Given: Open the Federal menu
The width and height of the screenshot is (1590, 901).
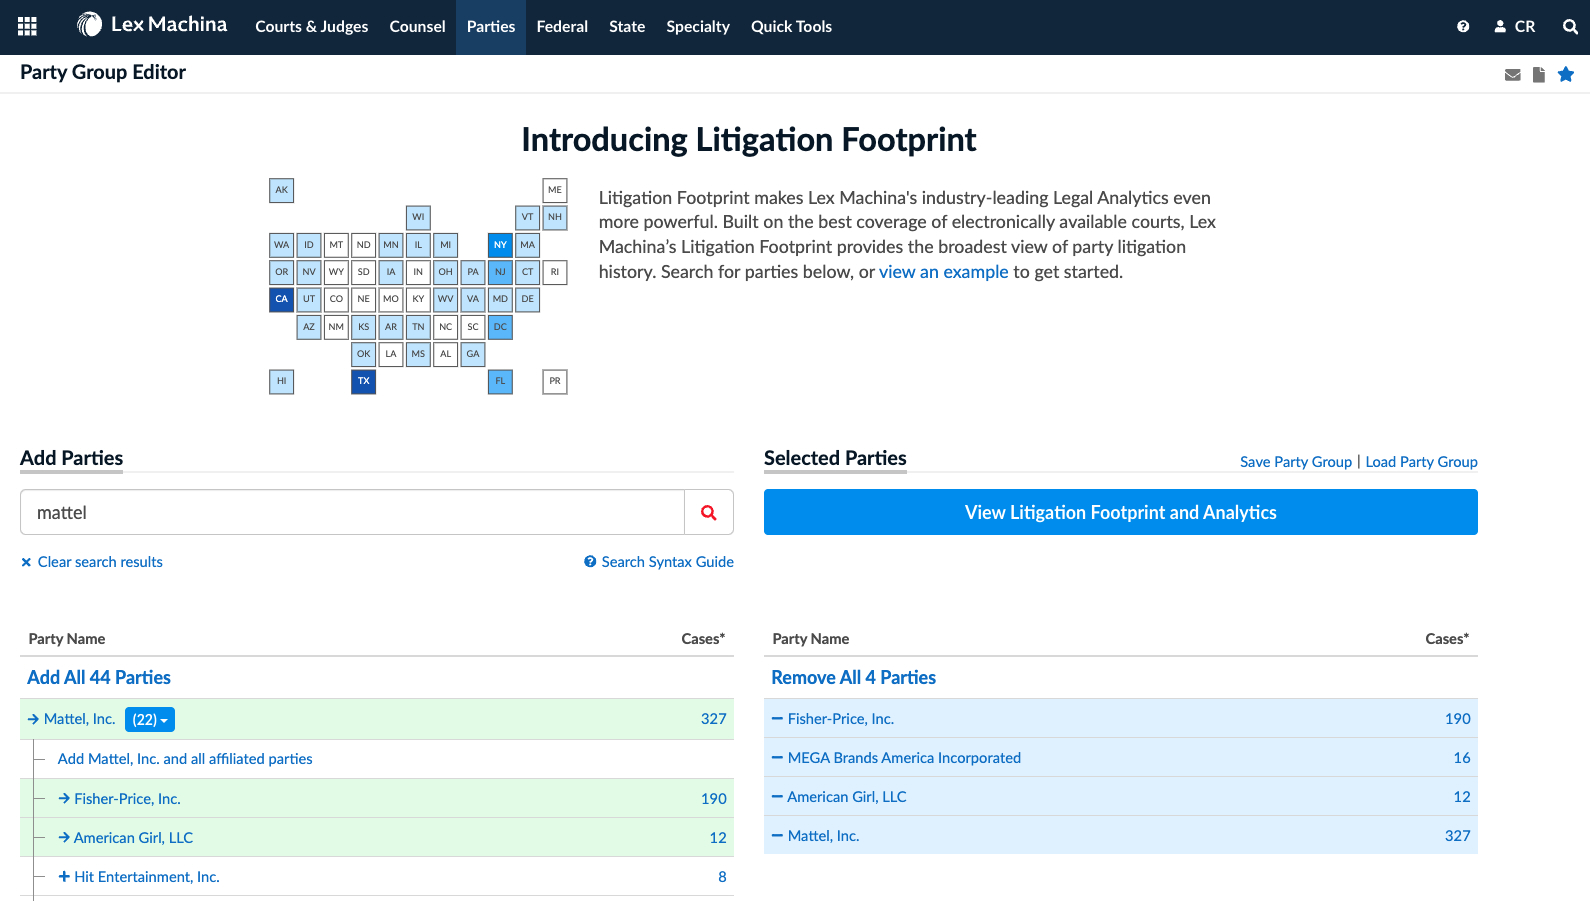Looking at the screenshot, I should point(562,27).
